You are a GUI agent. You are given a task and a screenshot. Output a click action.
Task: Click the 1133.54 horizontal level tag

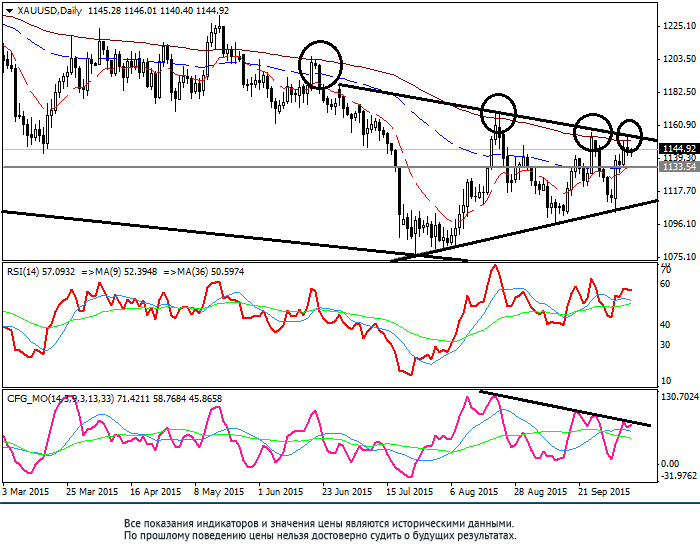679,167
